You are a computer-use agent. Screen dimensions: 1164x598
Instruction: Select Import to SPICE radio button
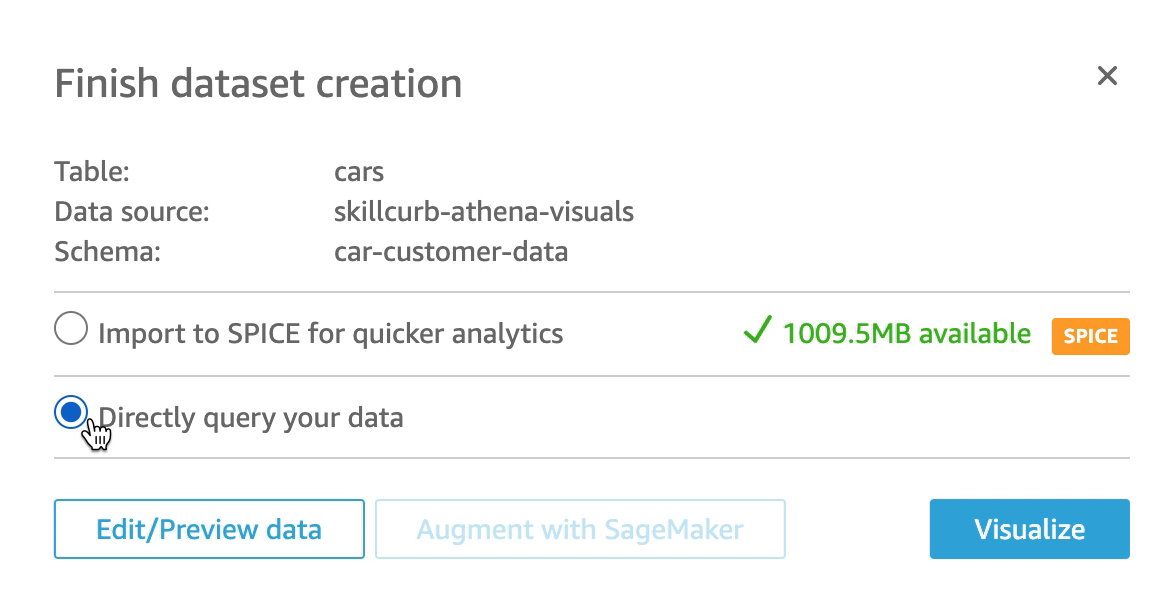(x=71, y=331)
